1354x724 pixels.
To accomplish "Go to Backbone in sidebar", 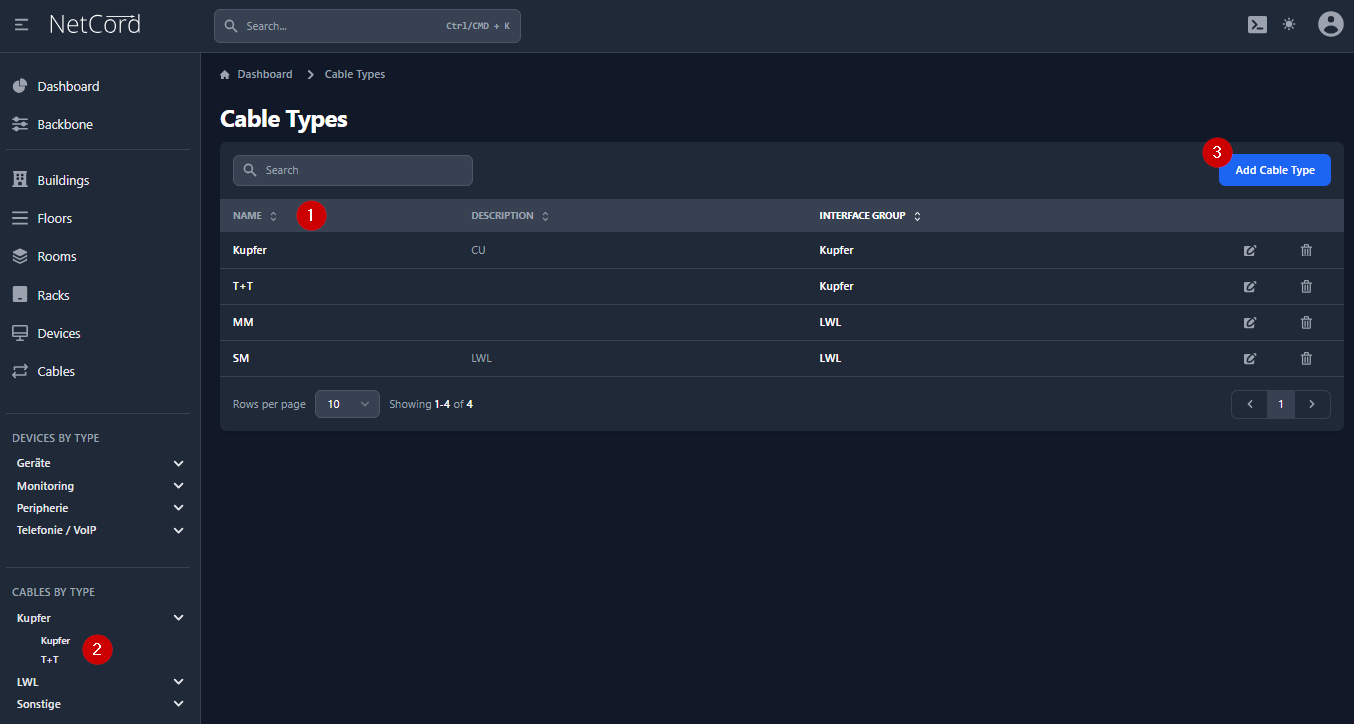I will pos(64,124).
